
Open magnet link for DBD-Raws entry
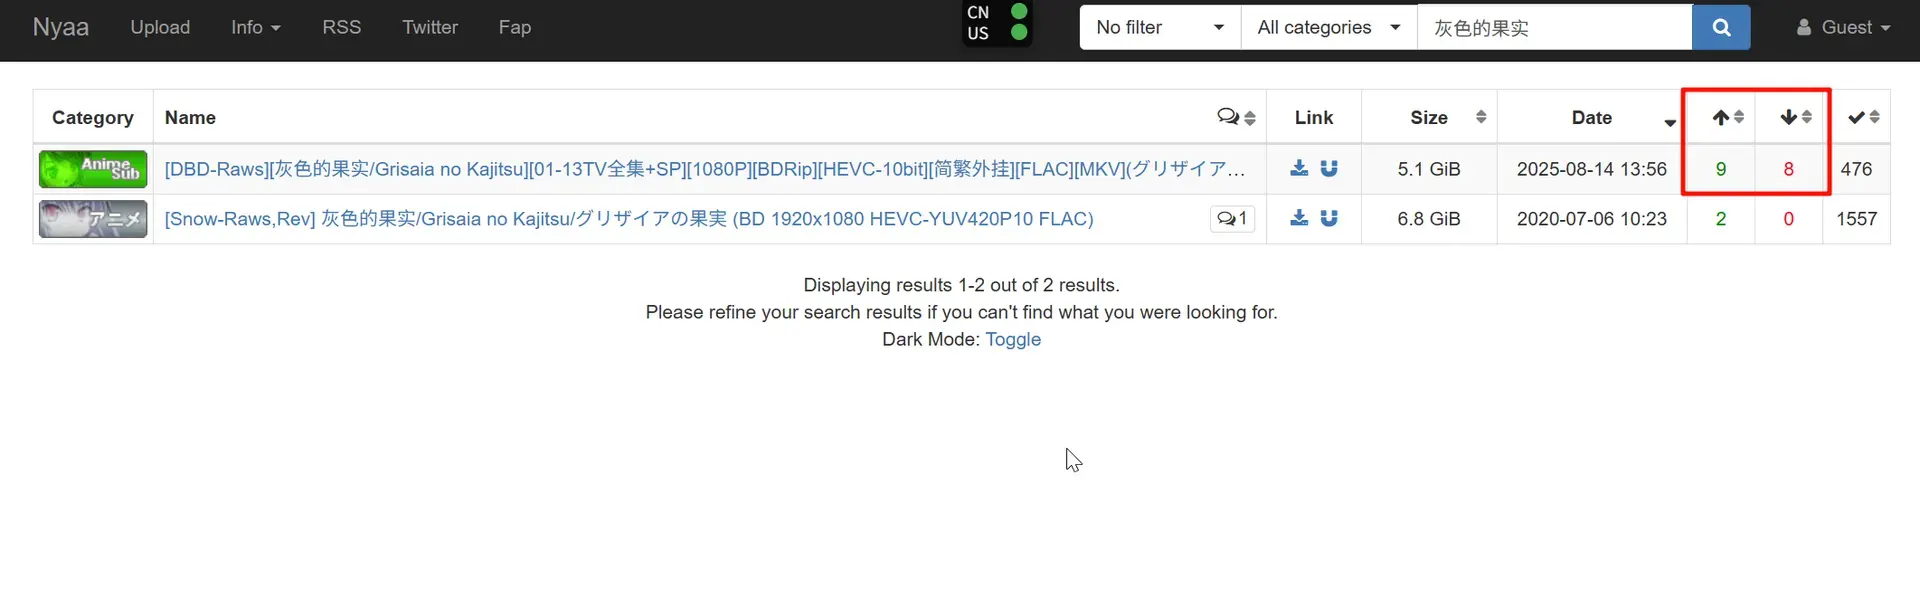(x=1329, y=168)
